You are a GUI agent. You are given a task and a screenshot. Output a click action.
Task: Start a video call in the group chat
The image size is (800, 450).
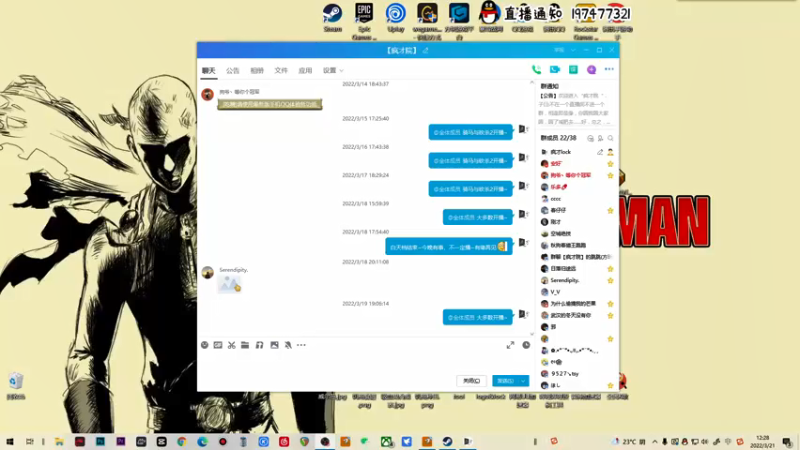[555, 69]
